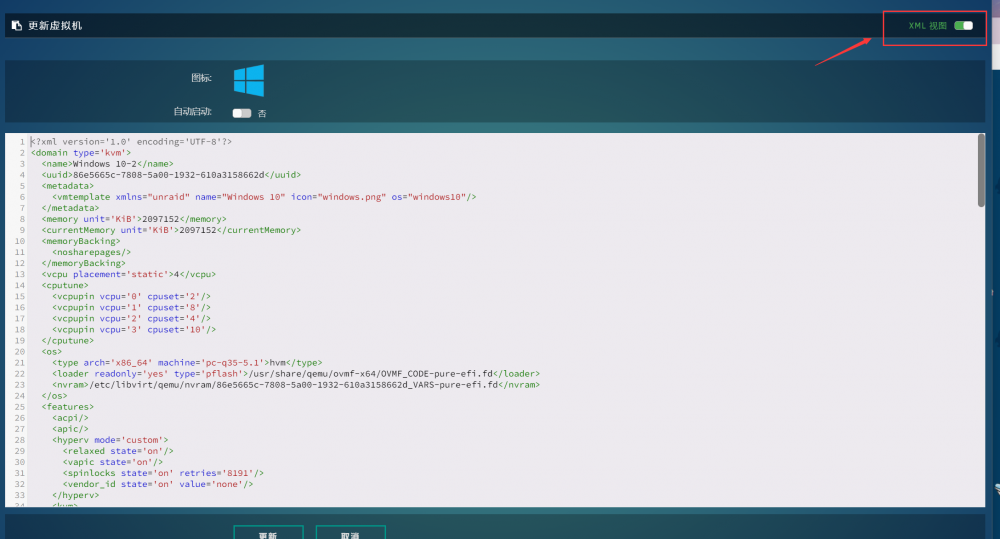
Task: Click the machine='pc-q35-5.1' type line
Action: tap(187, 363)
